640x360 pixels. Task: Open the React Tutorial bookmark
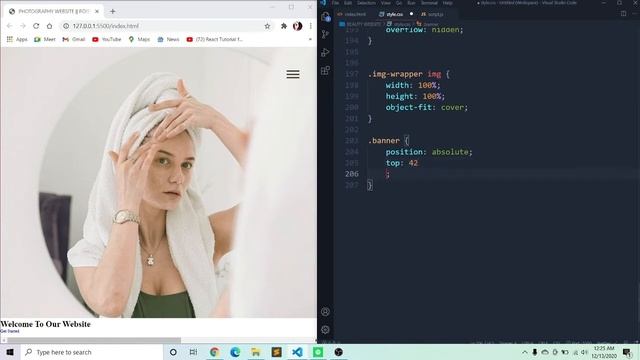point(214,40)
